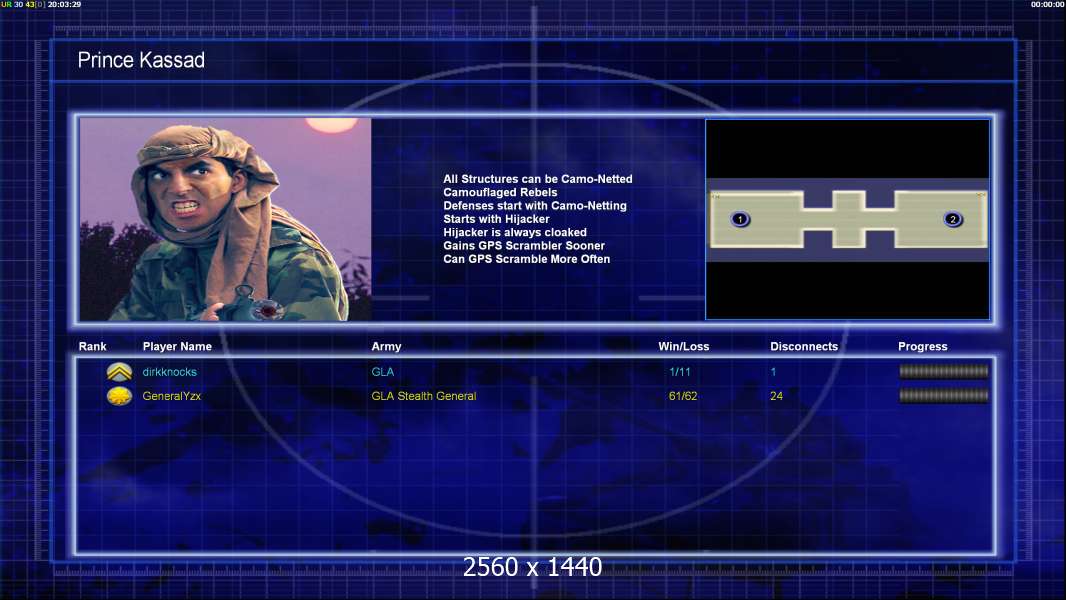Viewport: 1066px width, 600px height.
Task: Click dirkknocks' rank chevron icon
Action: [119, 372]
